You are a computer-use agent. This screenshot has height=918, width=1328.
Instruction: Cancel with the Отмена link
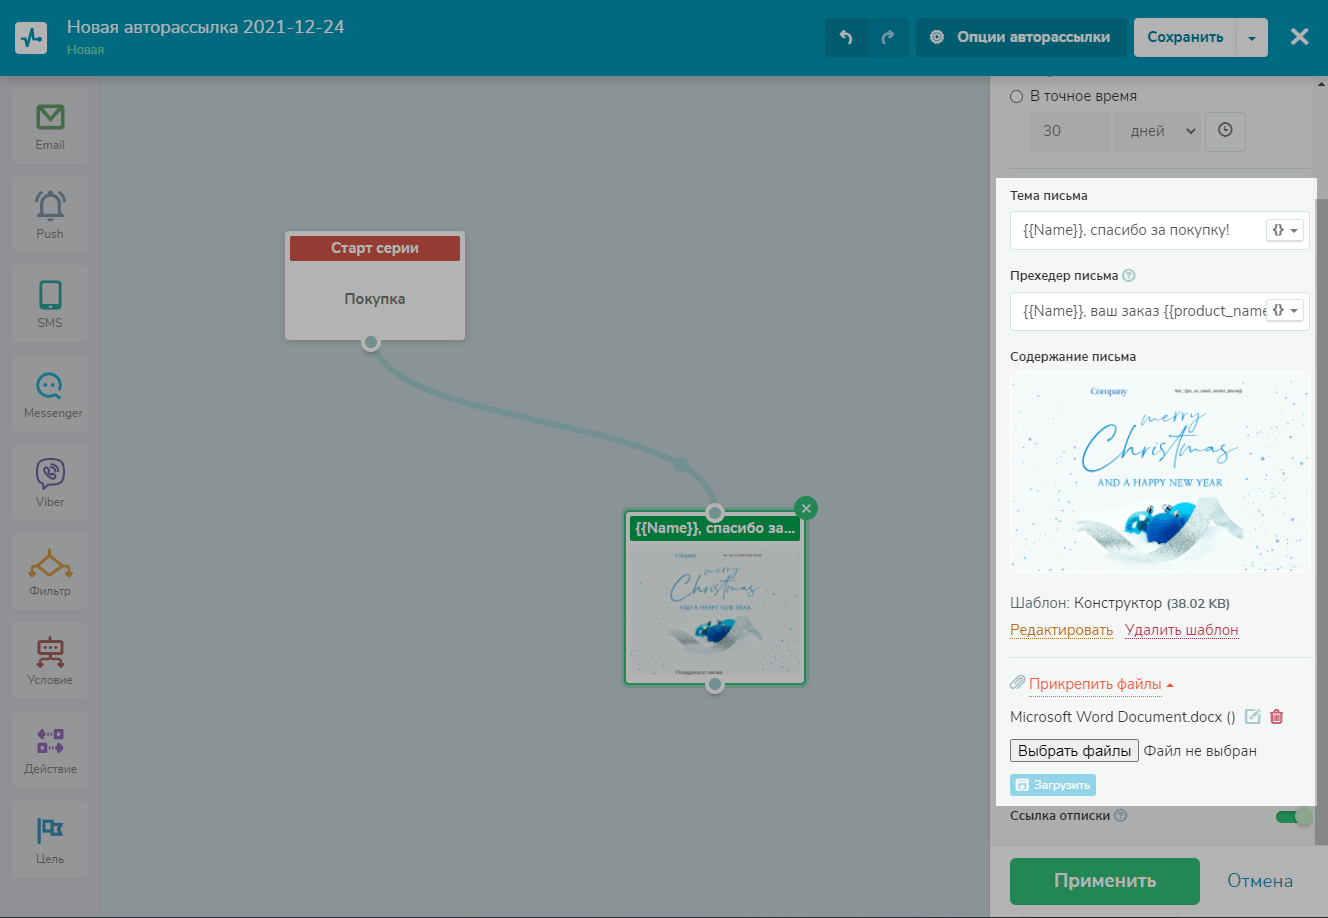1260,881
